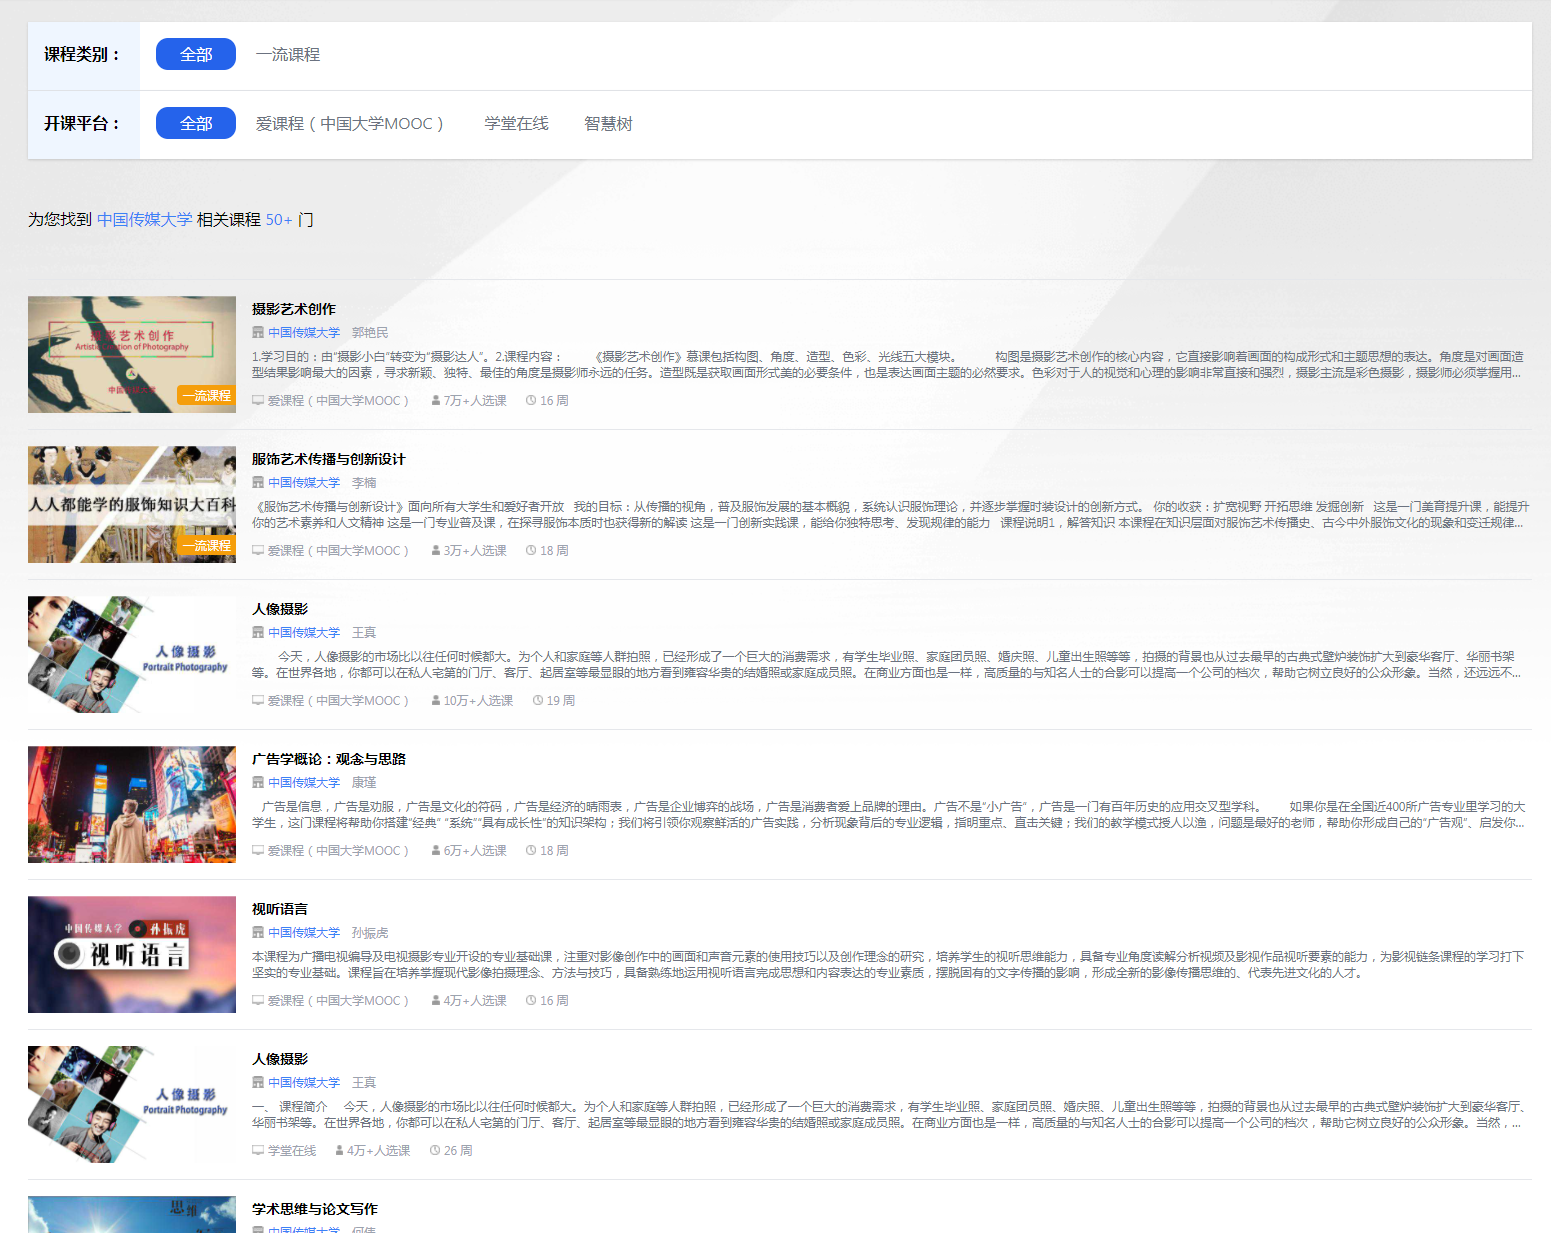Click the 摄影艺术创作 course thumbnail
This screenshot has width=1551, height=1233.
point(132,354)
